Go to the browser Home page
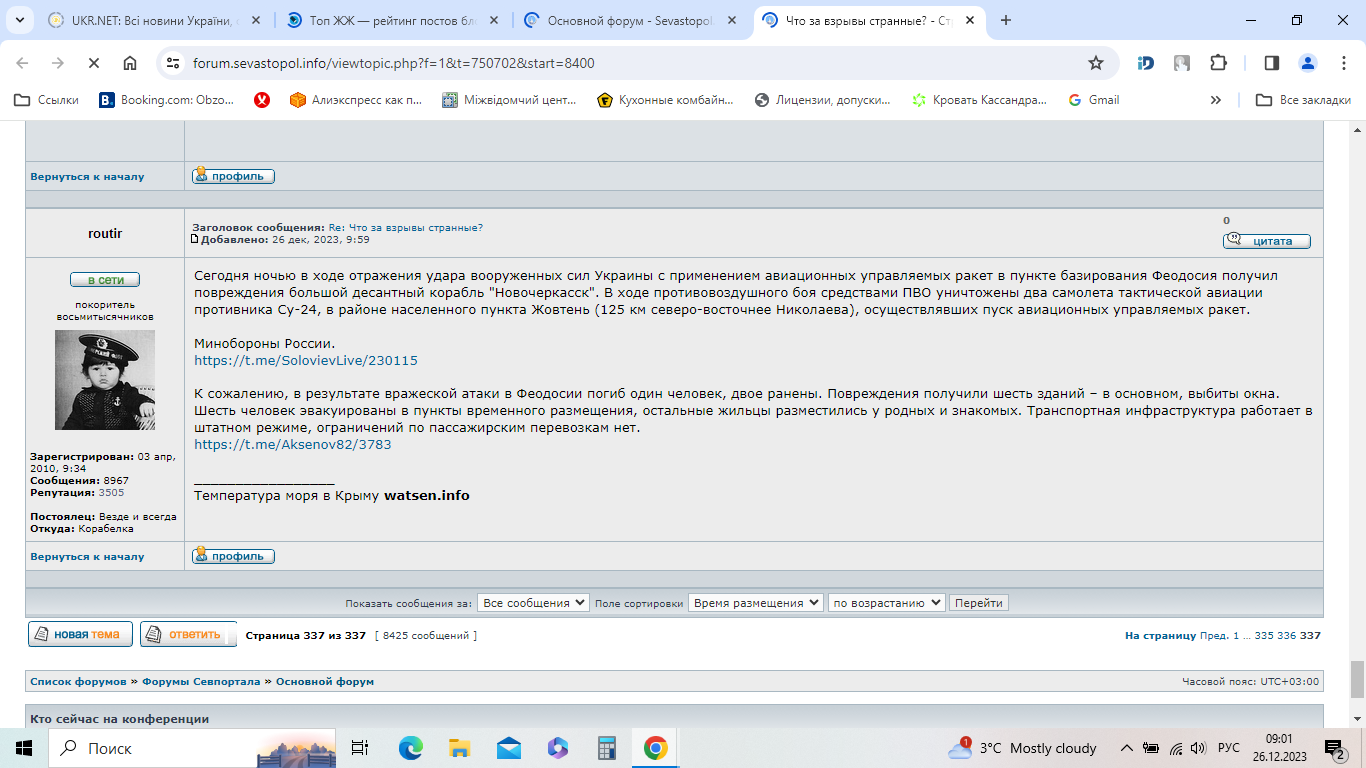Screen dimensions: 1366x768 point(130,63)
